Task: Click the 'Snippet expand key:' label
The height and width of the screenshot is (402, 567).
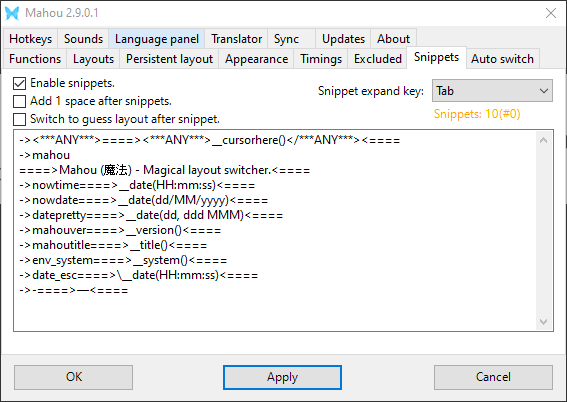Action: tap(371, 91)
